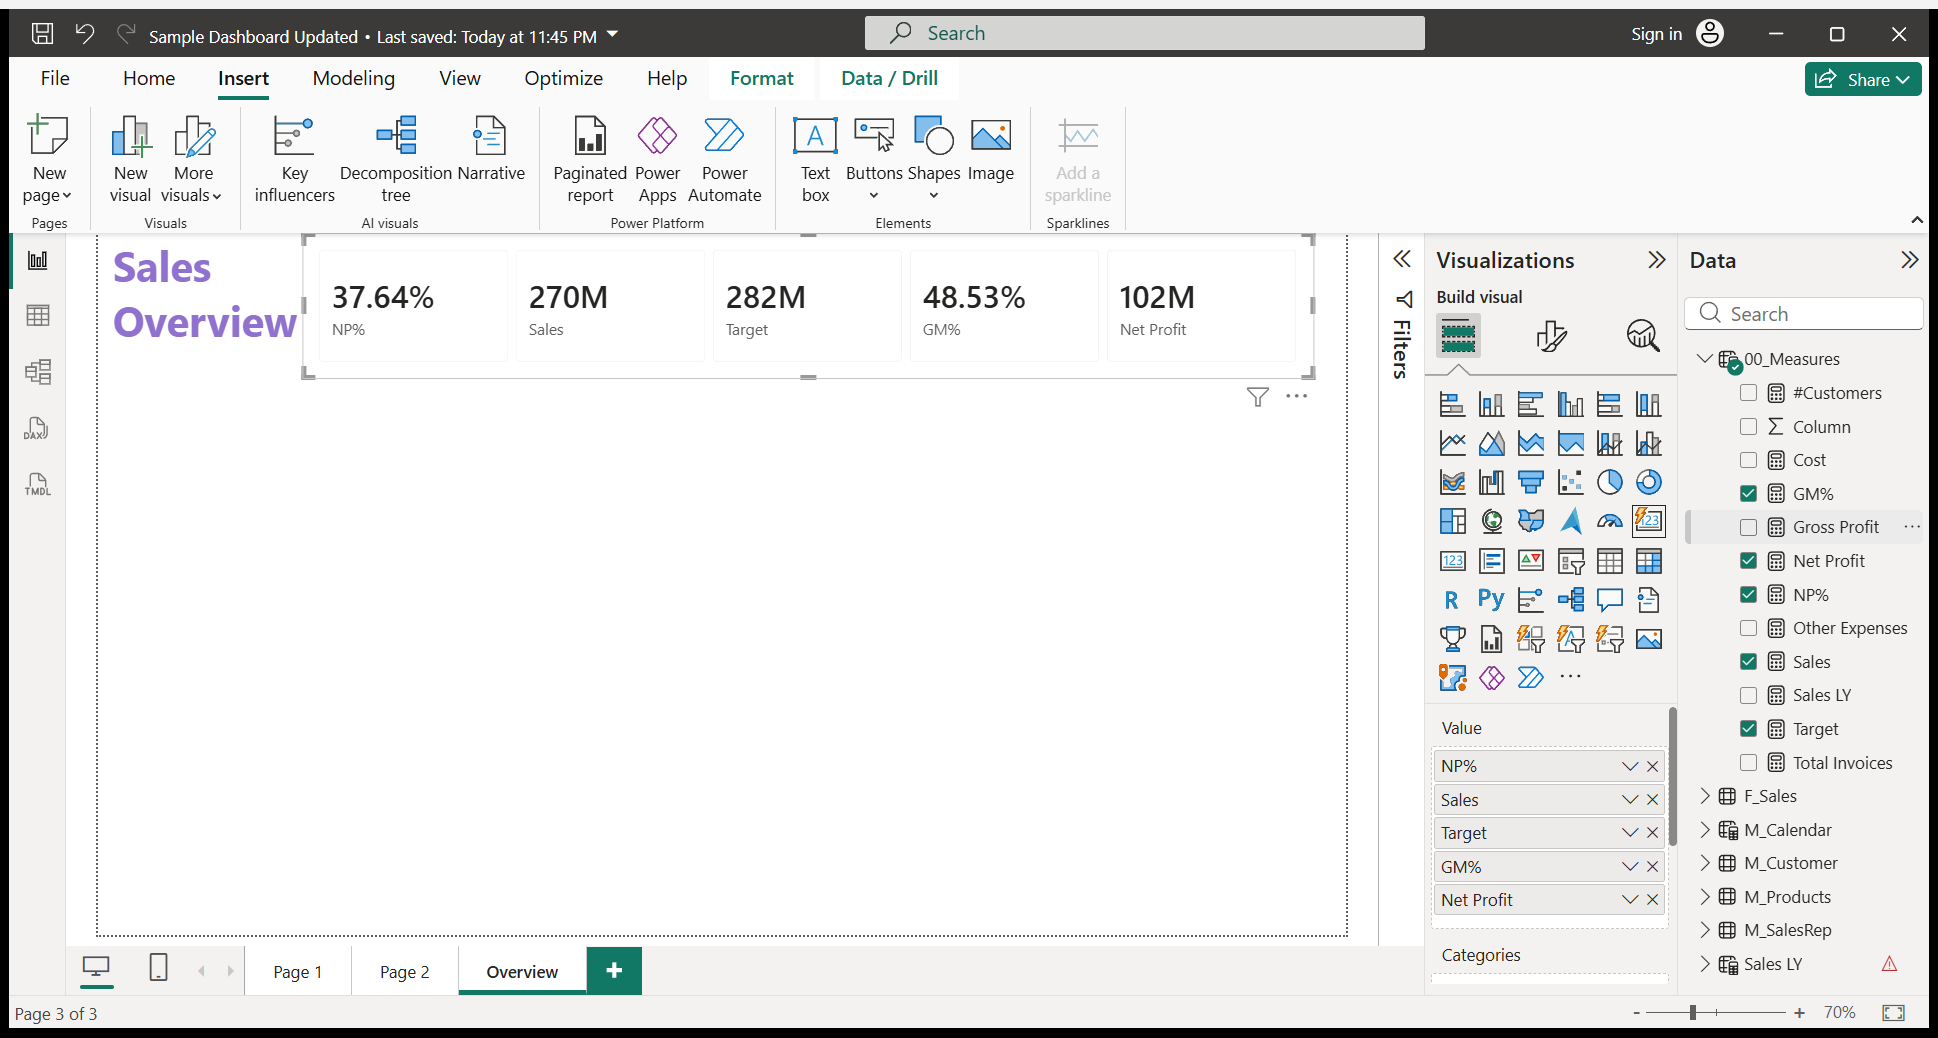Click the zoom slider handle

coord(1693,1013)
